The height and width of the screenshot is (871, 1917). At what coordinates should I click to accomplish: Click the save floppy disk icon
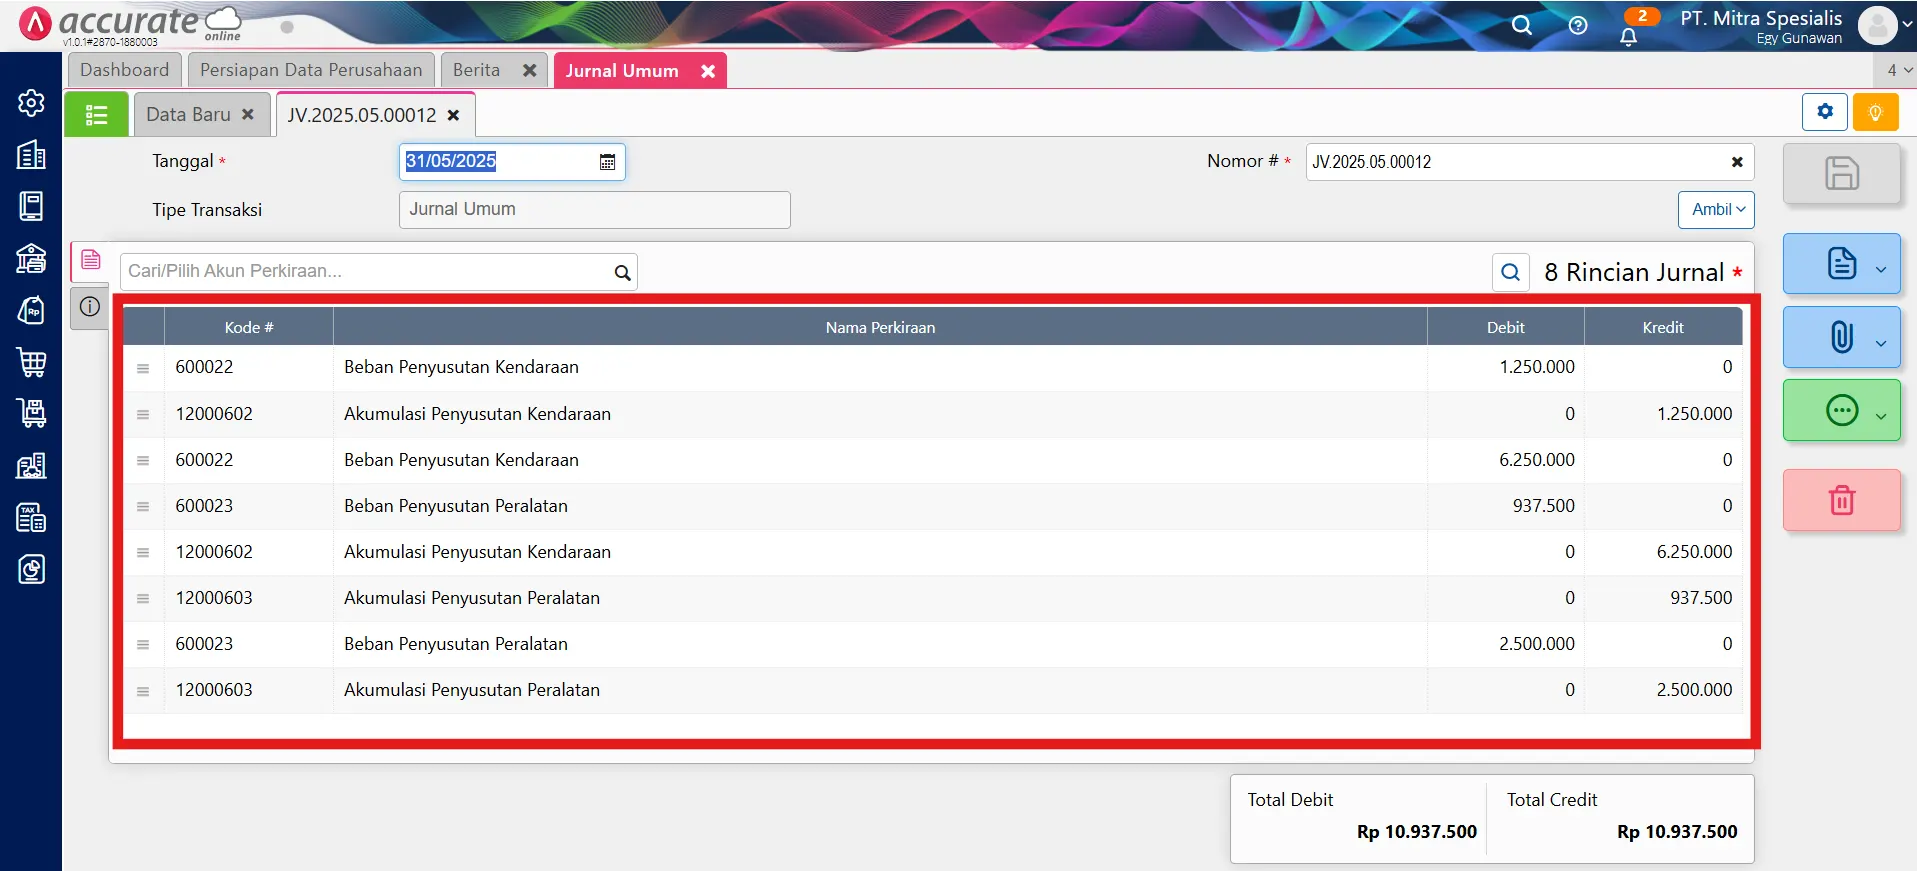point(1841,174)
